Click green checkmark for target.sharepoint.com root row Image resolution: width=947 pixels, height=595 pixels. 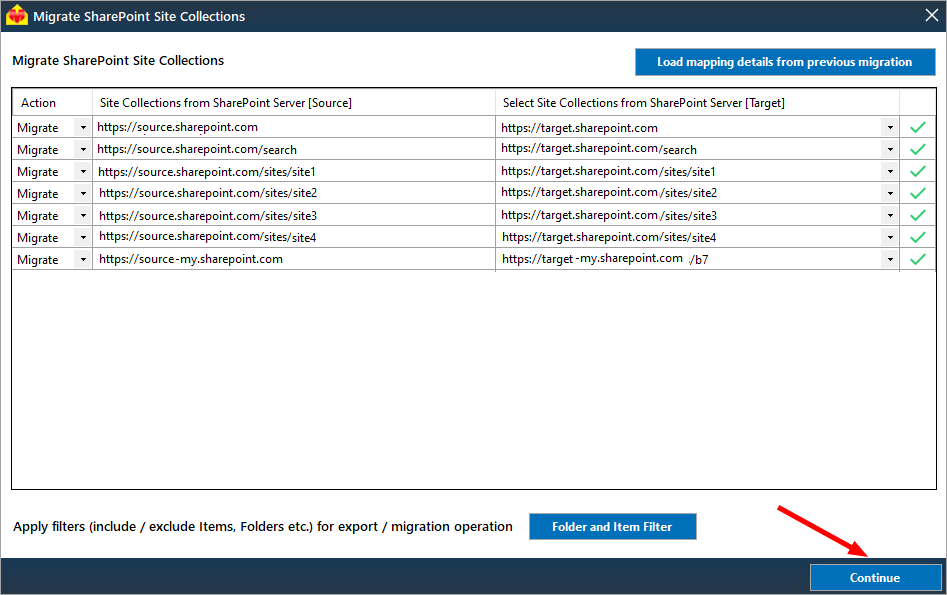click(917, 127)
